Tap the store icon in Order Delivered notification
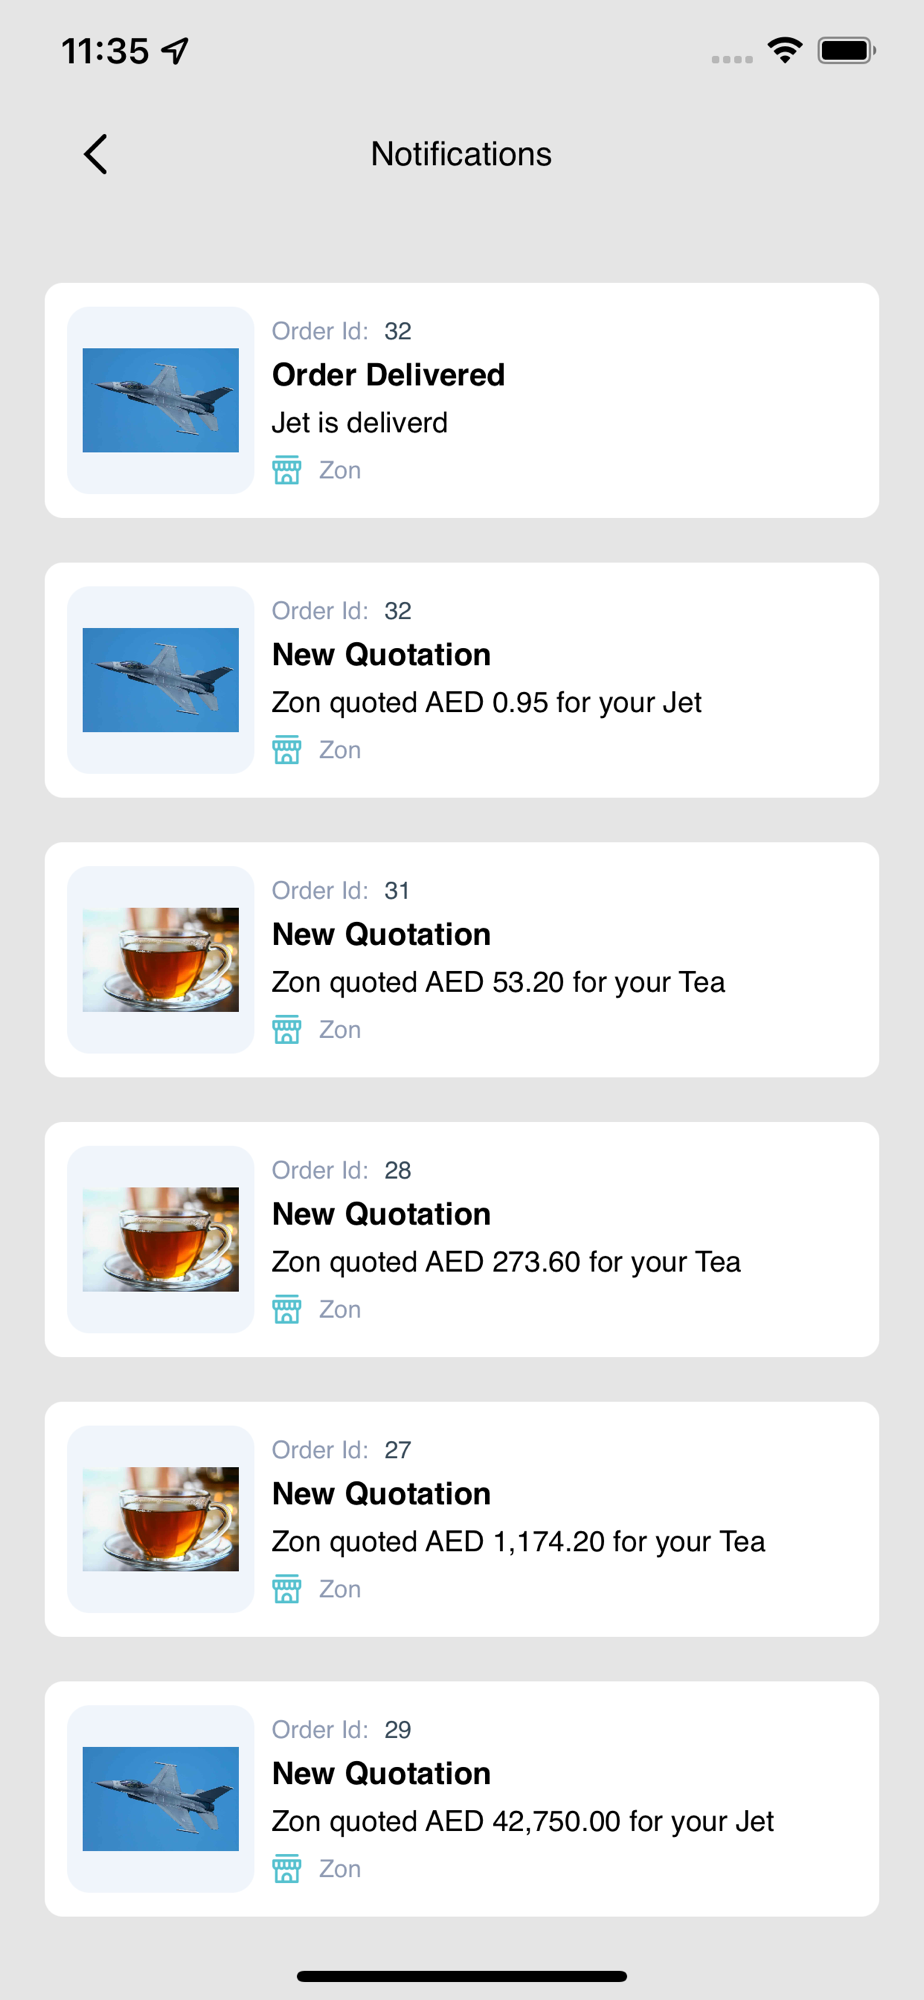This screenshot has height=2000, width=924. point(287,470)
